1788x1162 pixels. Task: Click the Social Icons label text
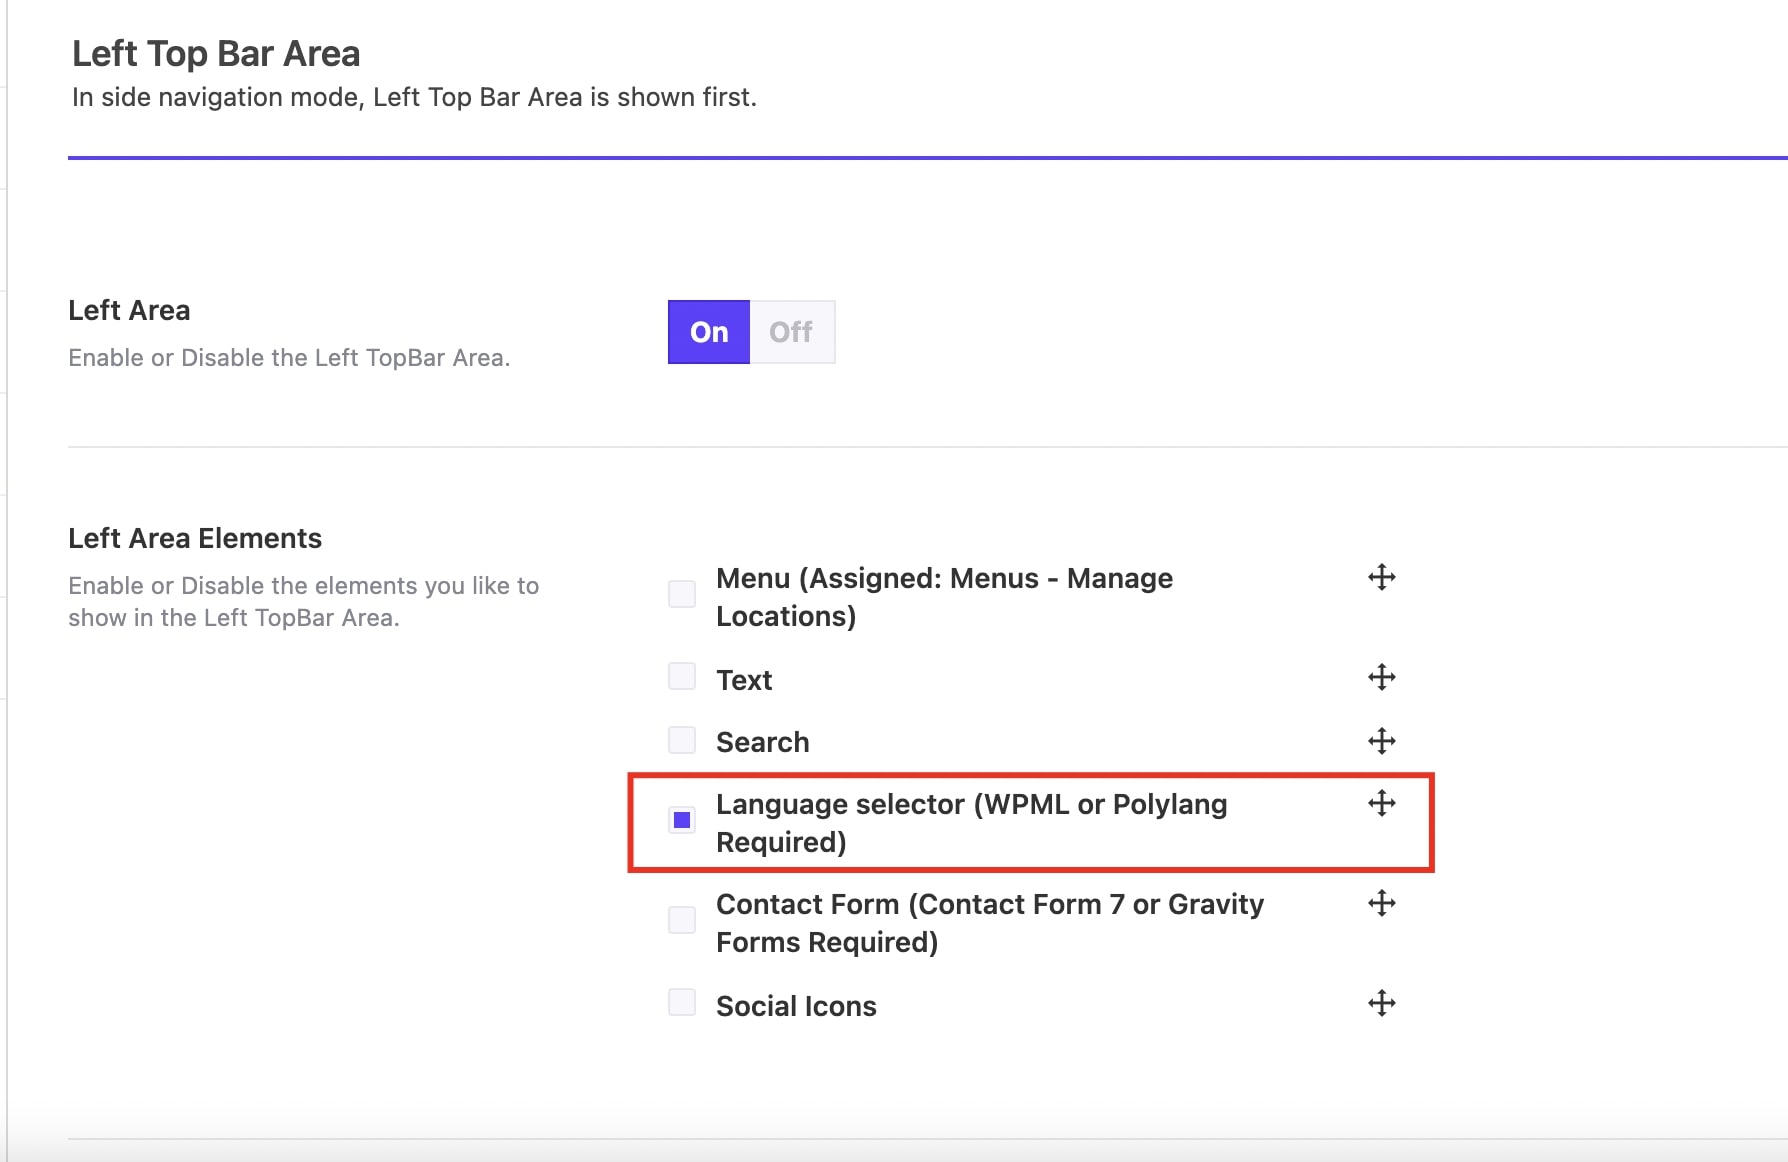click(795, 1006)
